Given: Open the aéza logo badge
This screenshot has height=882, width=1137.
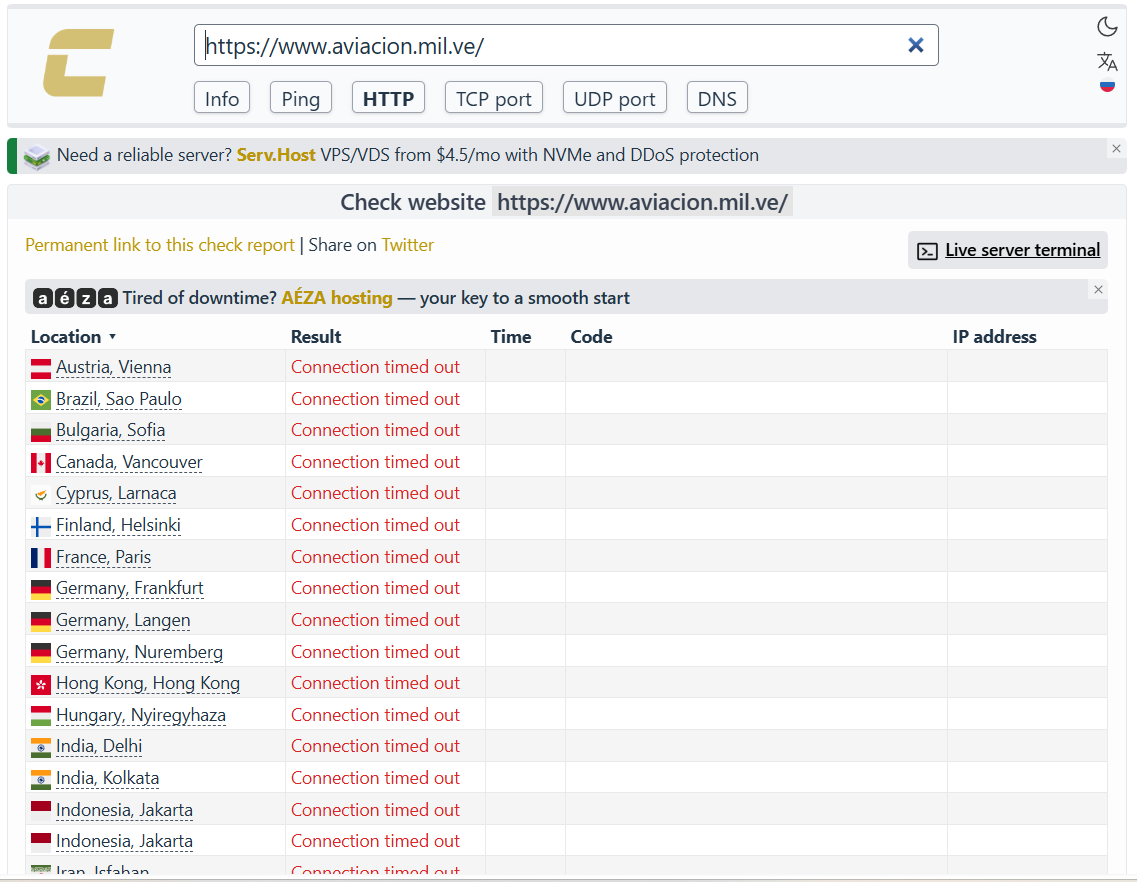Looking at the screenshot, I should pos(75,298).
